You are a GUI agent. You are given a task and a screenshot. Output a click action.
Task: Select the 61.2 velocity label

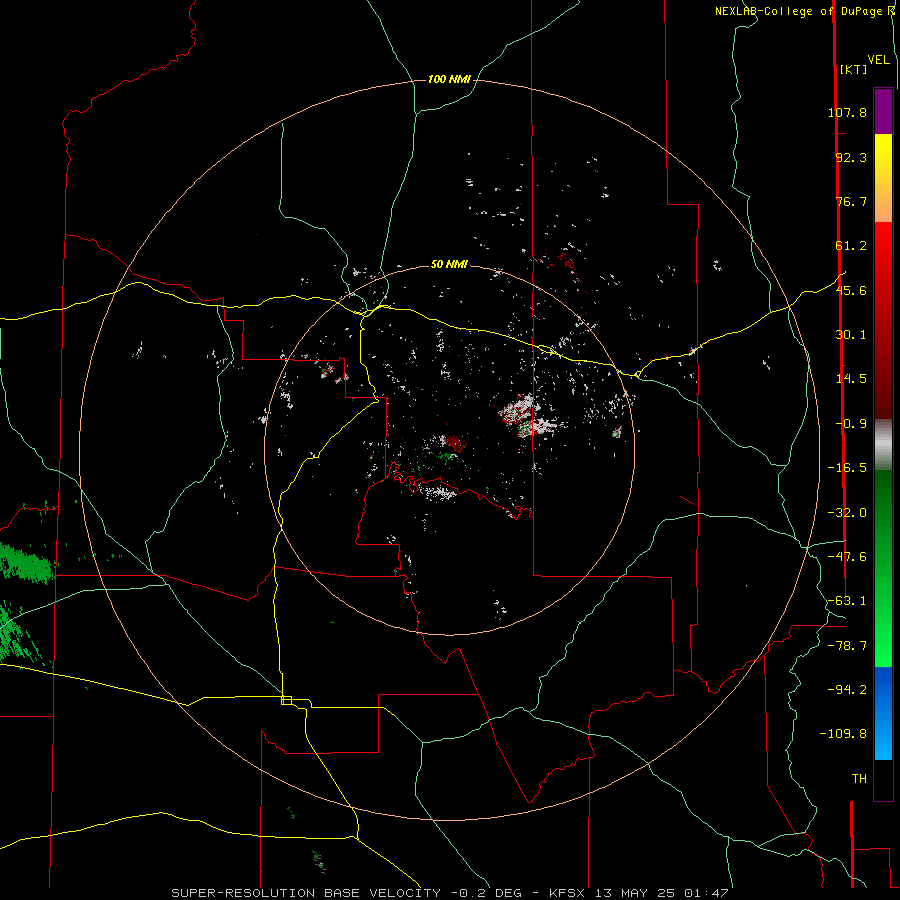851,246
